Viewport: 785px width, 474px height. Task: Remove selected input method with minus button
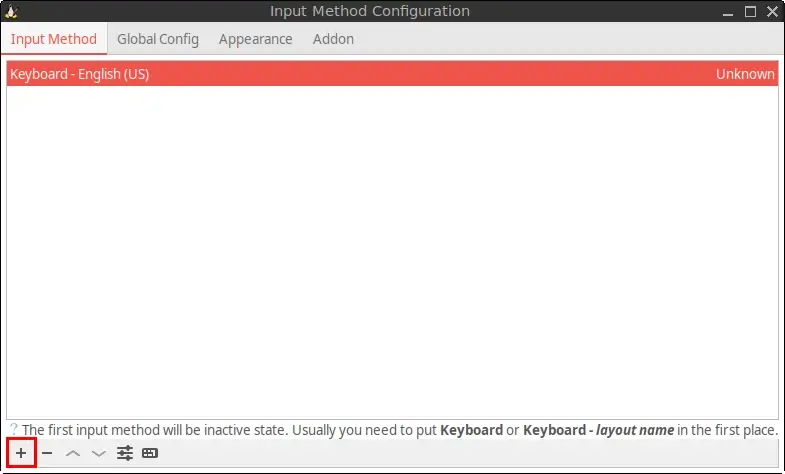tap(47, 453)
